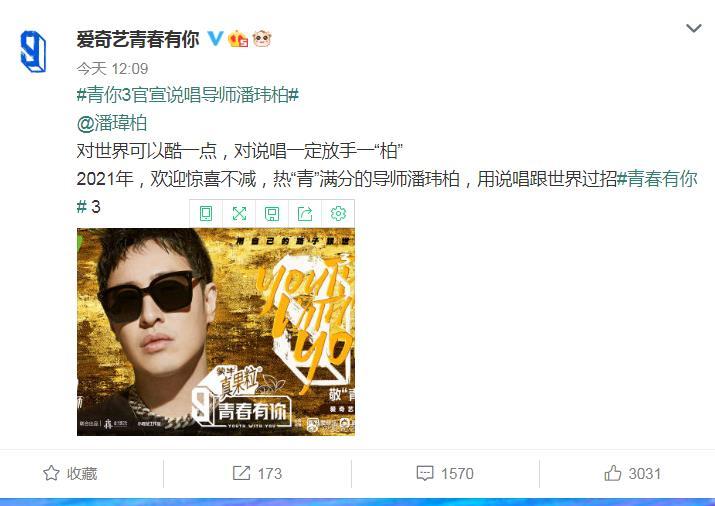Like the post with thumbs-up 3031
This screenshot has width=715, height=506.
[x=632, y=474]
